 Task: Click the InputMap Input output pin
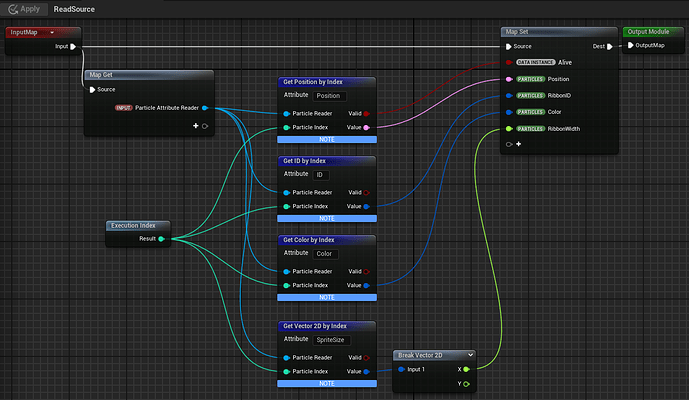coord(73,47)
